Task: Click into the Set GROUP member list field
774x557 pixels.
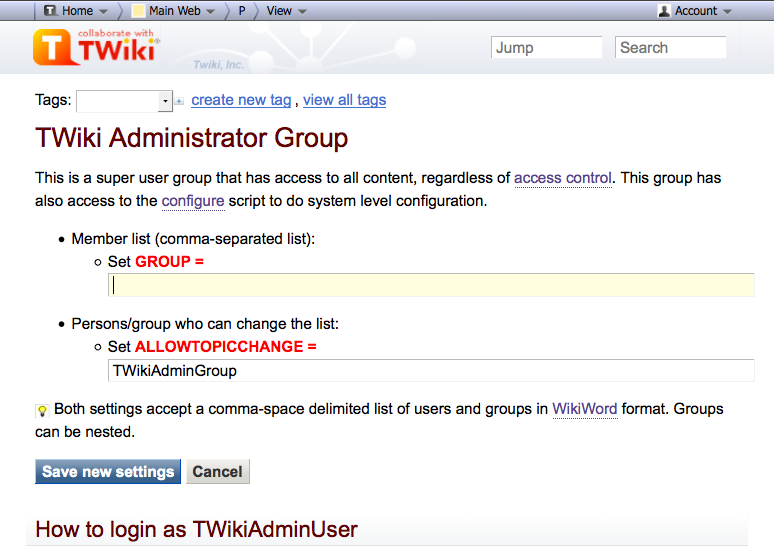Action: [x=431, y=285]
